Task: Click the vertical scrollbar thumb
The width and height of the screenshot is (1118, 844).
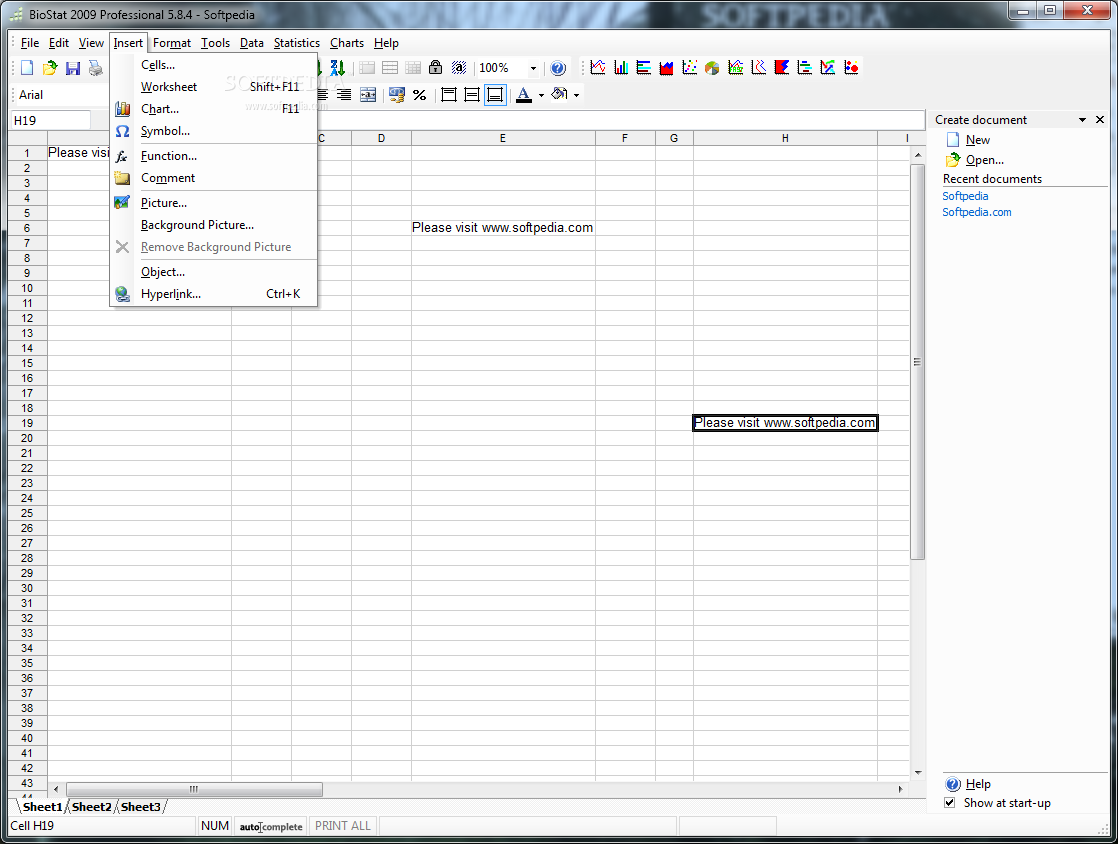Action: pyautogui.click(x=918, y=362)
